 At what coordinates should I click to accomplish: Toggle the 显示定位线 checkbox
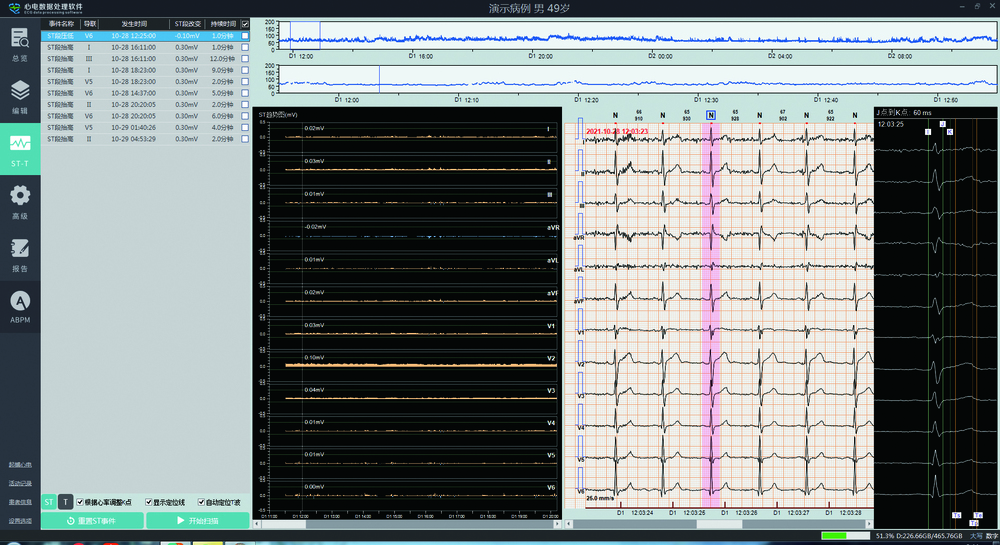pos(149,502)
